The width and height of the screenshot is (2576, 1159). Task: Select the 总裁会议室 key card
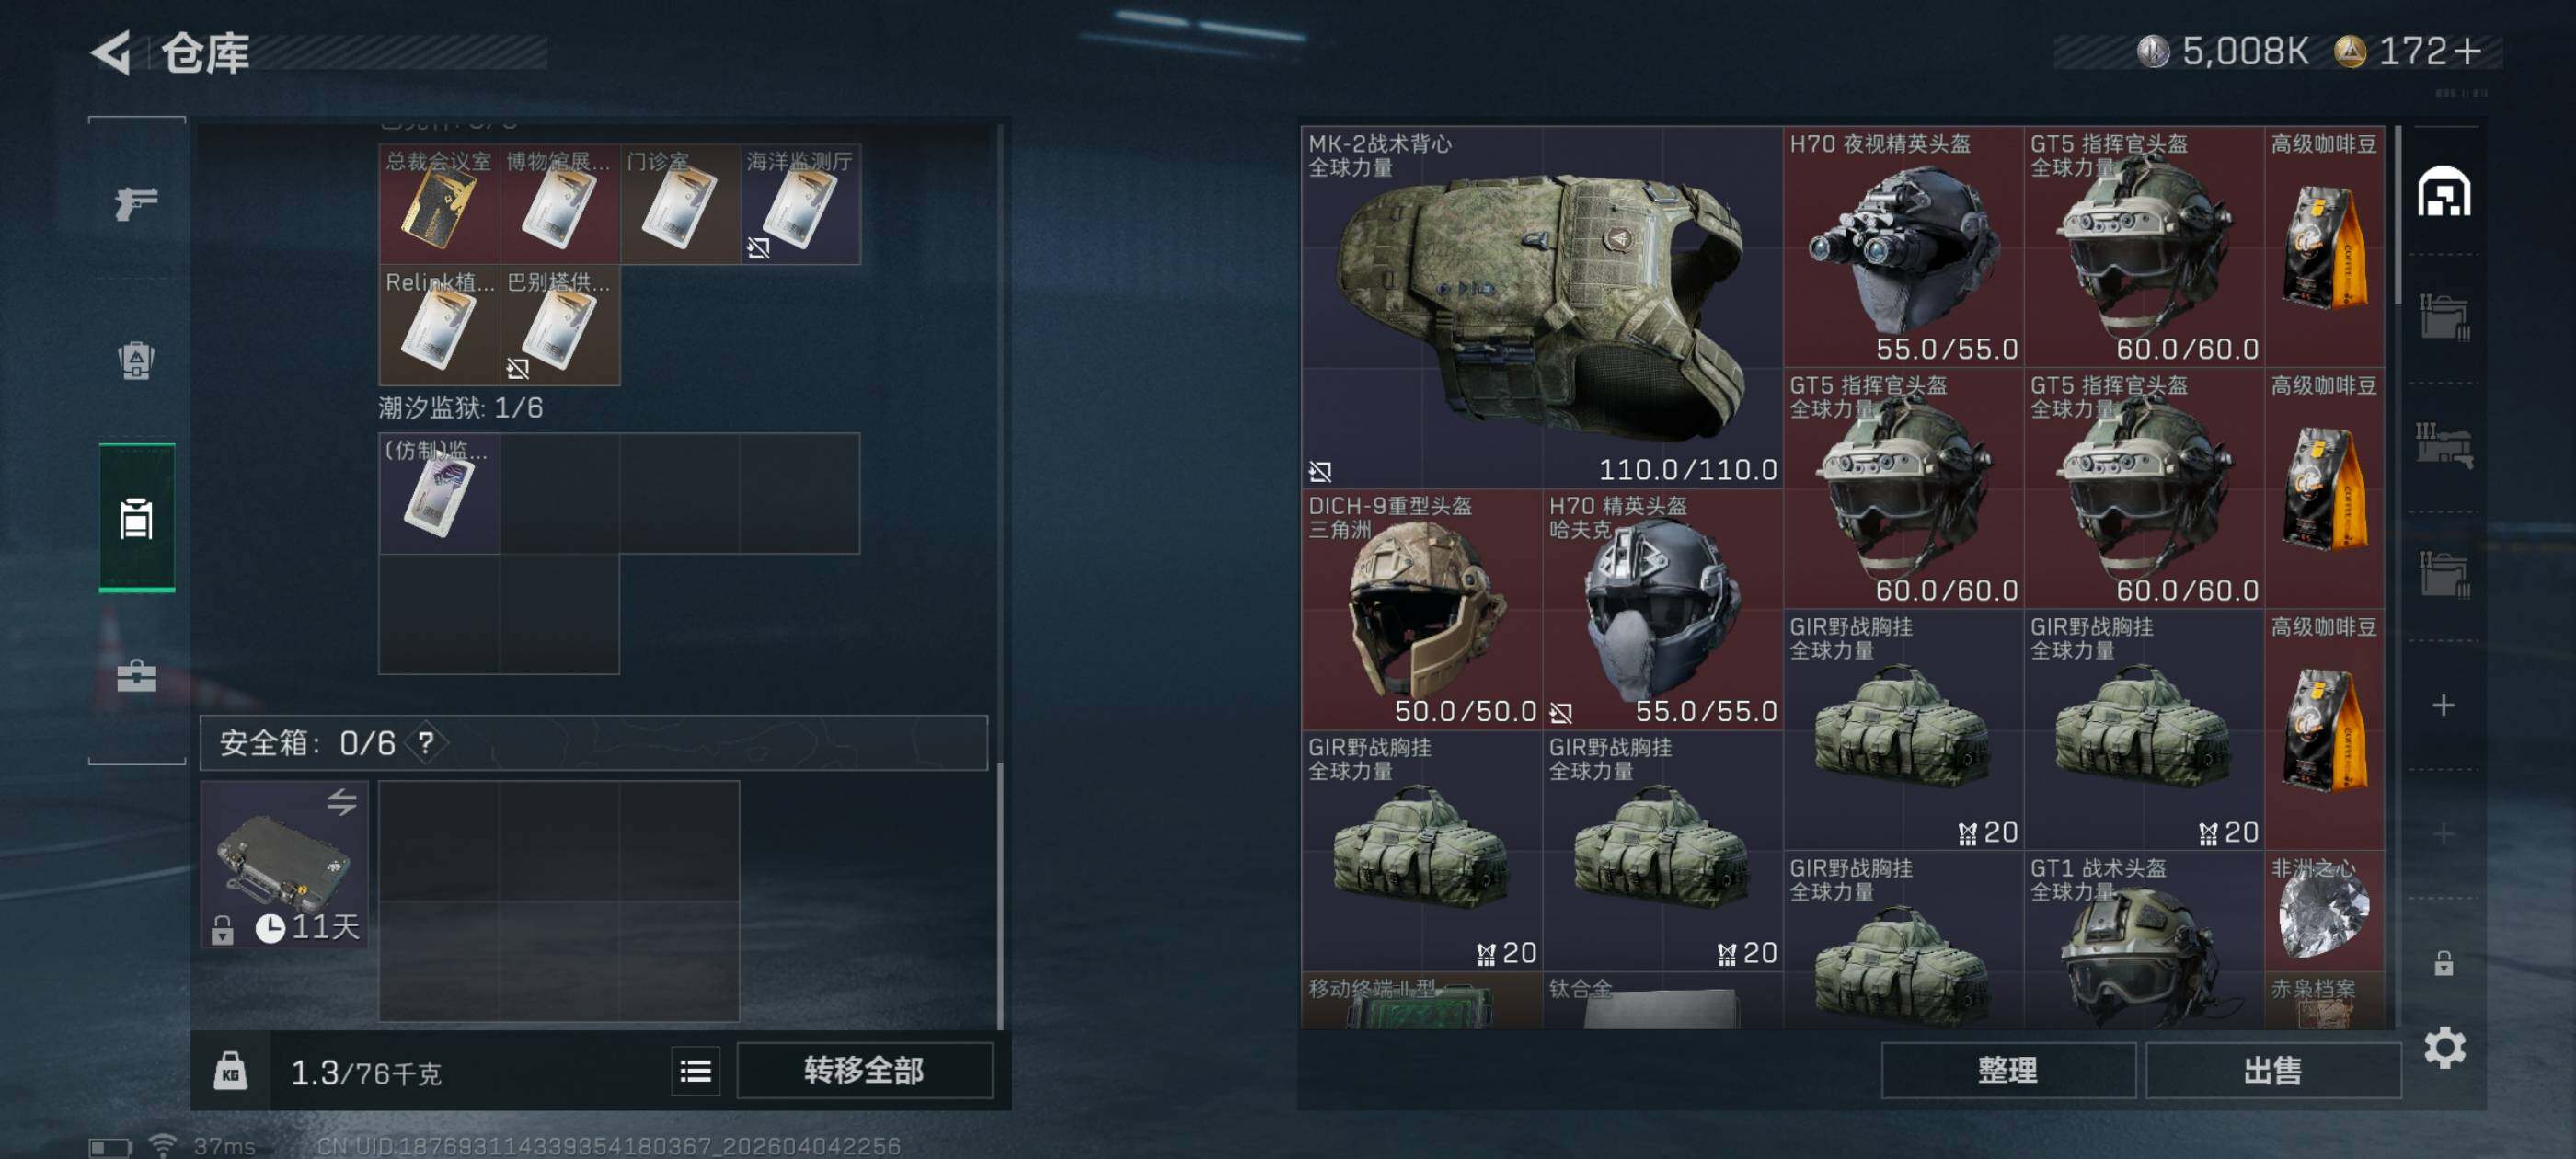(x=438, y=204)
